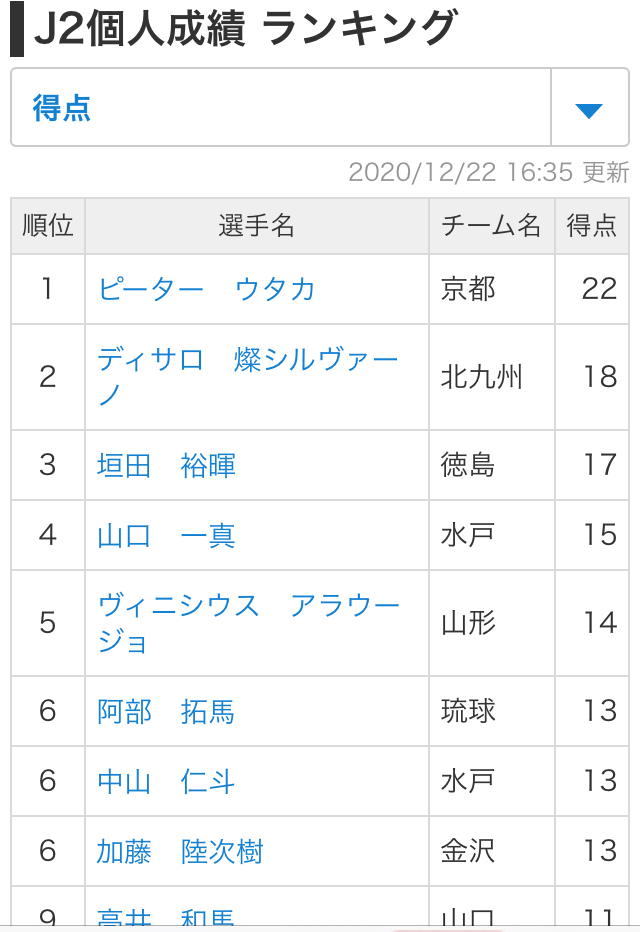Click the 得点 column header in table
This screenshot has width=640, height=932.
[592, 226]
